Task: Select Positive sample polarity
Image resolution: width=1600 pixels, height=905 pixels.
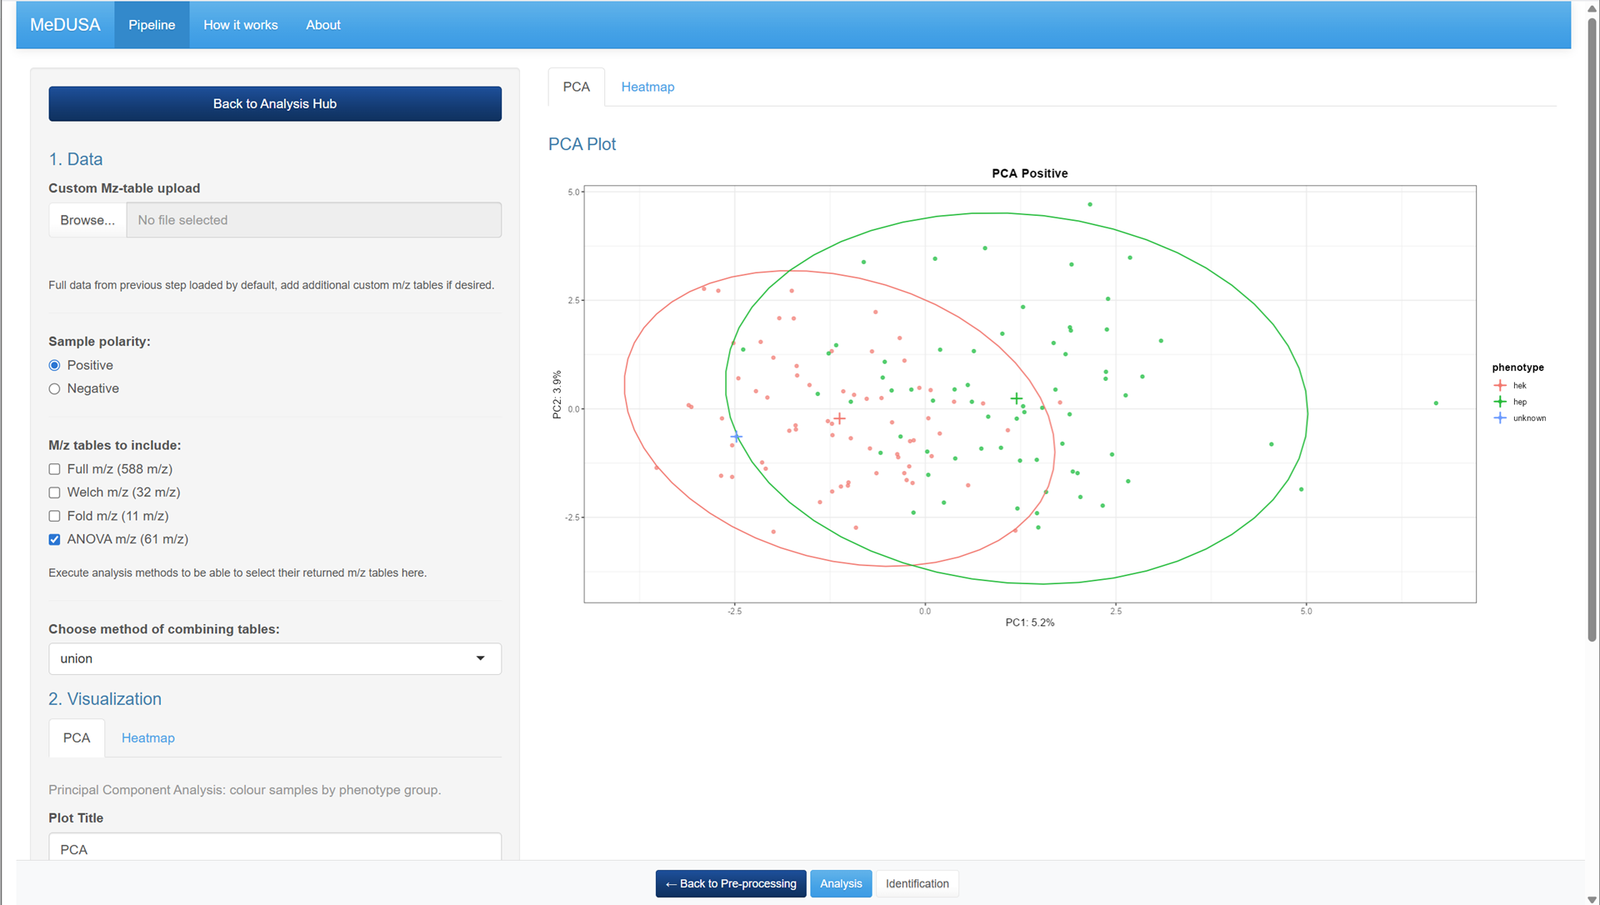Action: pos(55,365)
